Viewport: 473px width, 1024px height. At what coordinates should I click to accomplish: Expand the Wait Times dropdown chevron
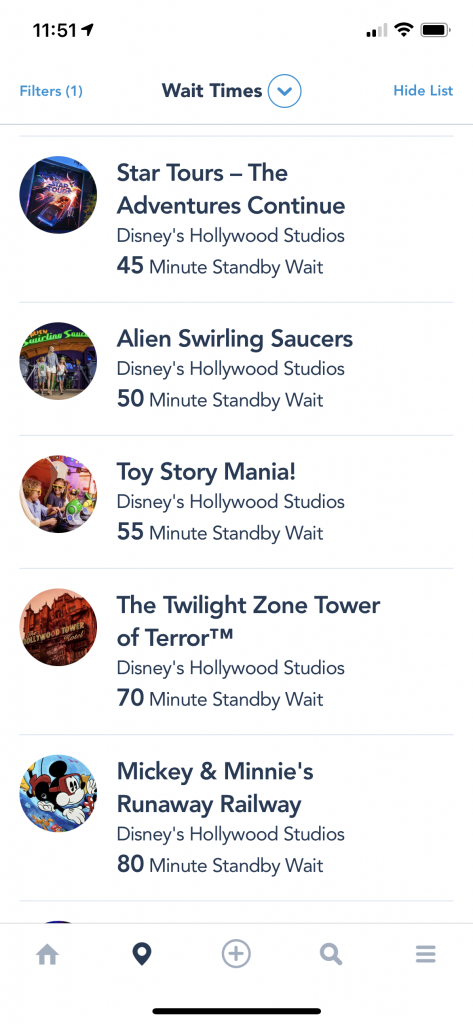point(284,91)
